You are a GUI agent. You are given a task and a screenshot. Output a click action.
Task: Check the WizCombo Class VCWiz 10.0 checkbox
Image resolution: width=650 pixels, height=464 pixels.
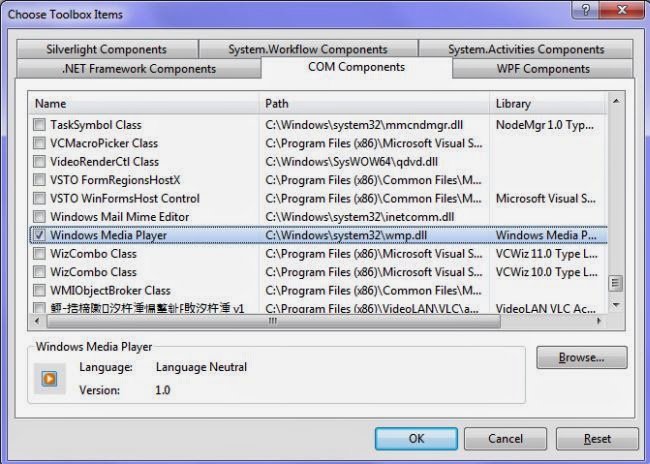click(x=39, y=272)
